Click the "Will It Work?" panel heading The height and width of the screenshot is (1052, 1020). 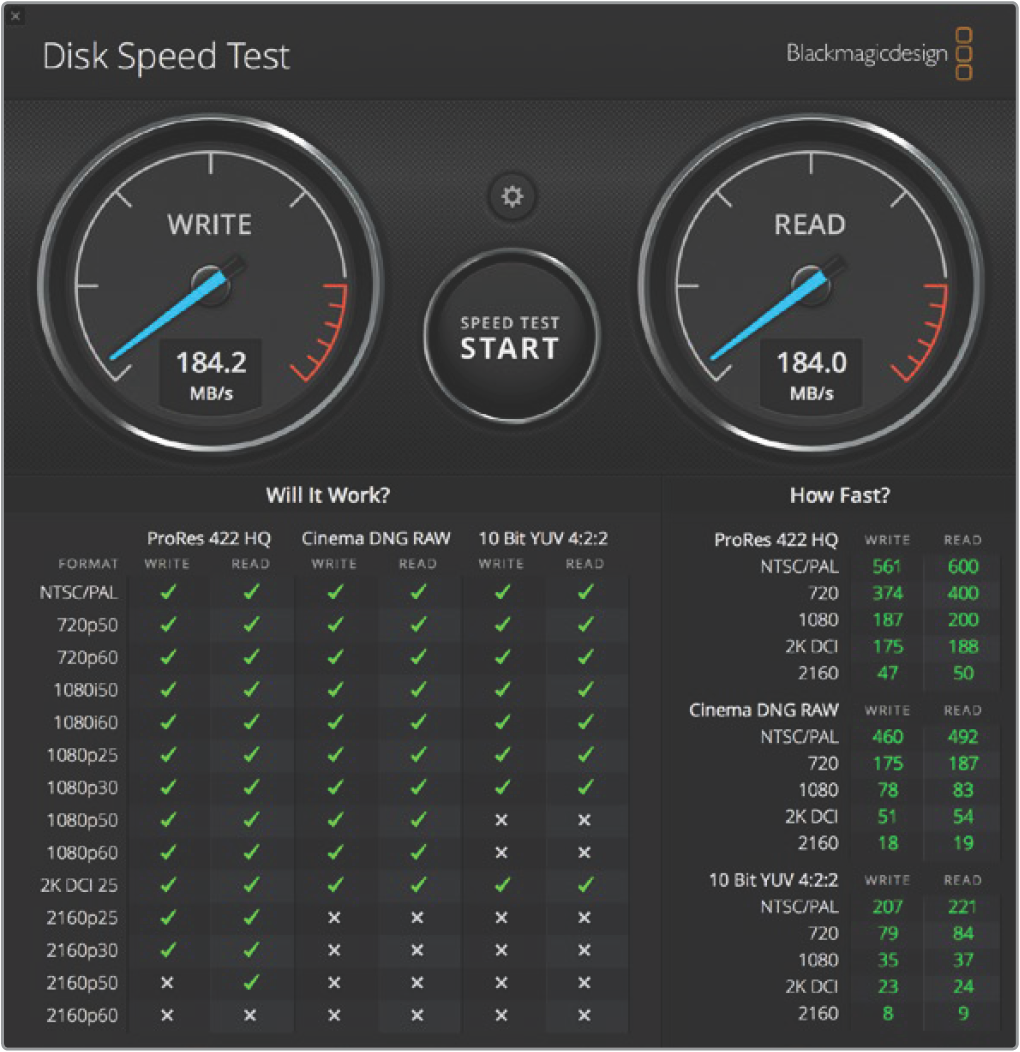pos(328,495)
